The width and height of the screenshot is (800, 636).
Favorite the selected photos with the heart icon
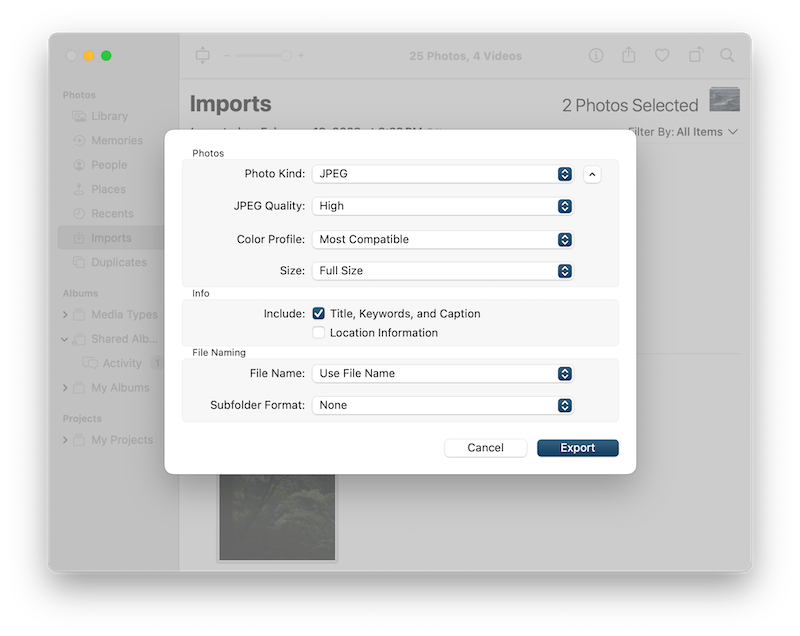660,56
